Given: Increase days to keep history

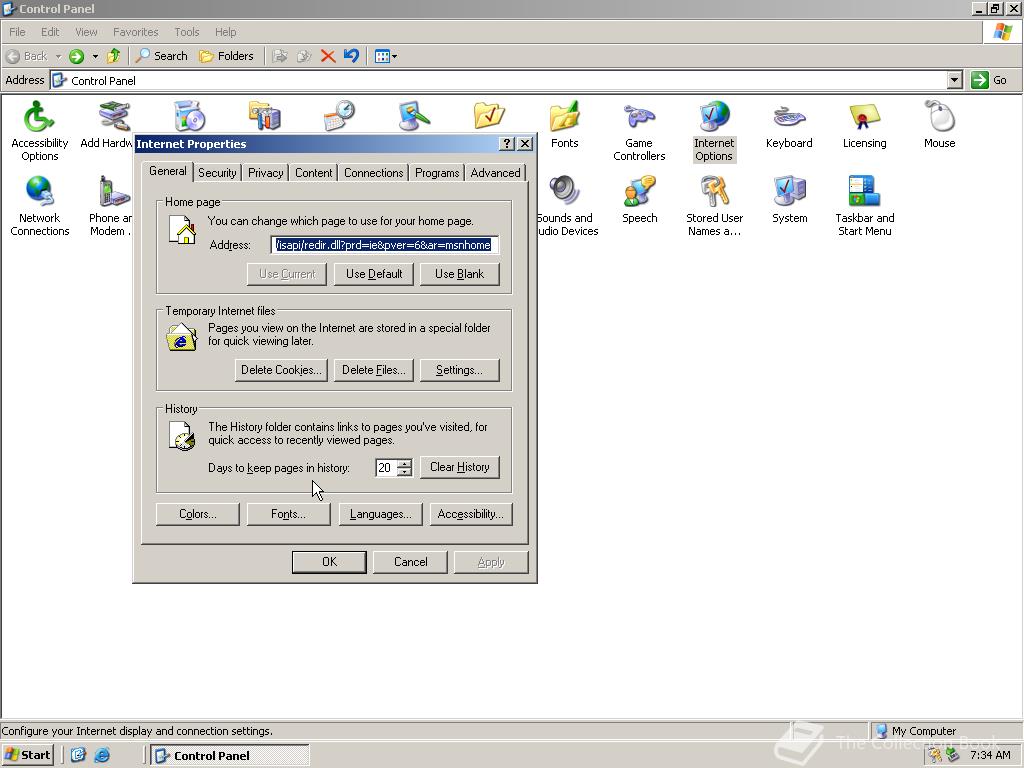Looking at the screenshot, I should (405, 464).
